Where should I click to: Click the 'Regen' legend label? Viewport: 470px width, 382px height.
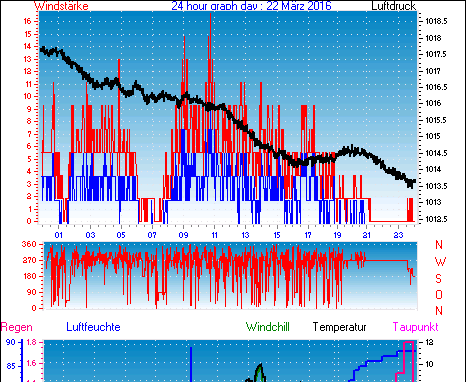click(17, 327)
